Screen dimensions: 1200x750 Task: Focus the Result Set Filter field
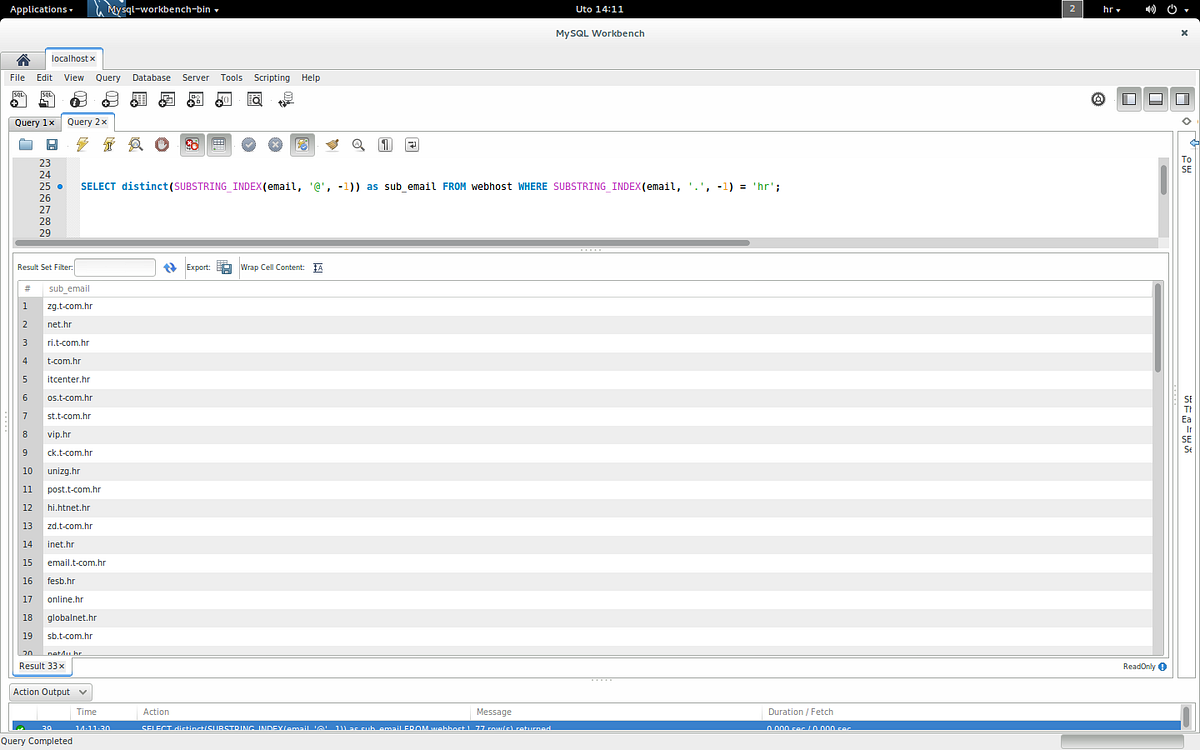115,268
